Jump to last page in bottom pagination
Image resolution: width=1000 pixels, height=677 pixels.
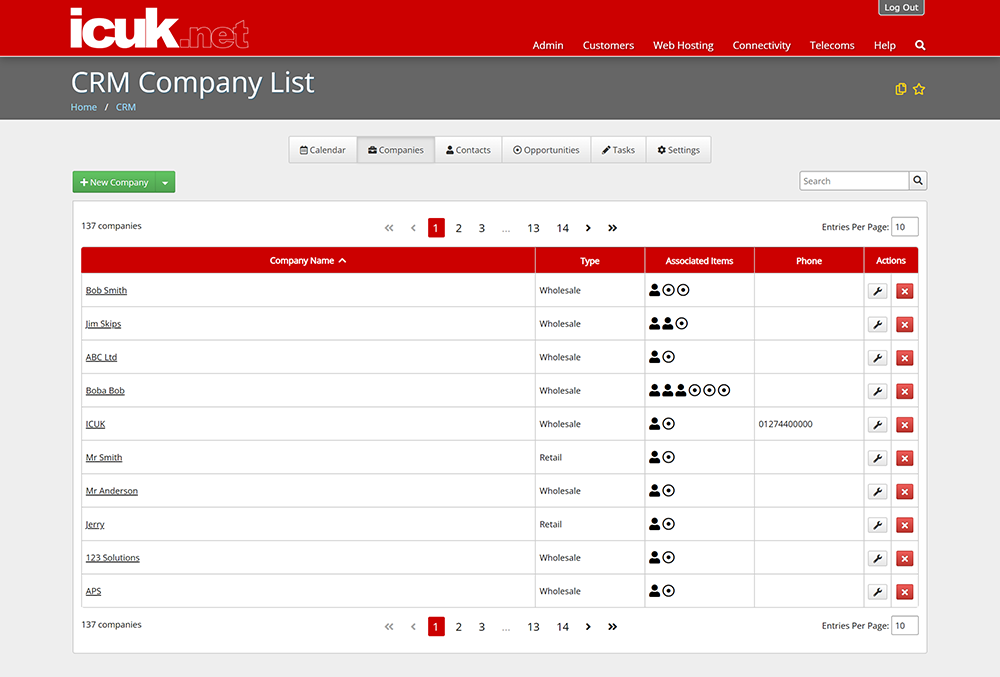click(x=612, y=627)
